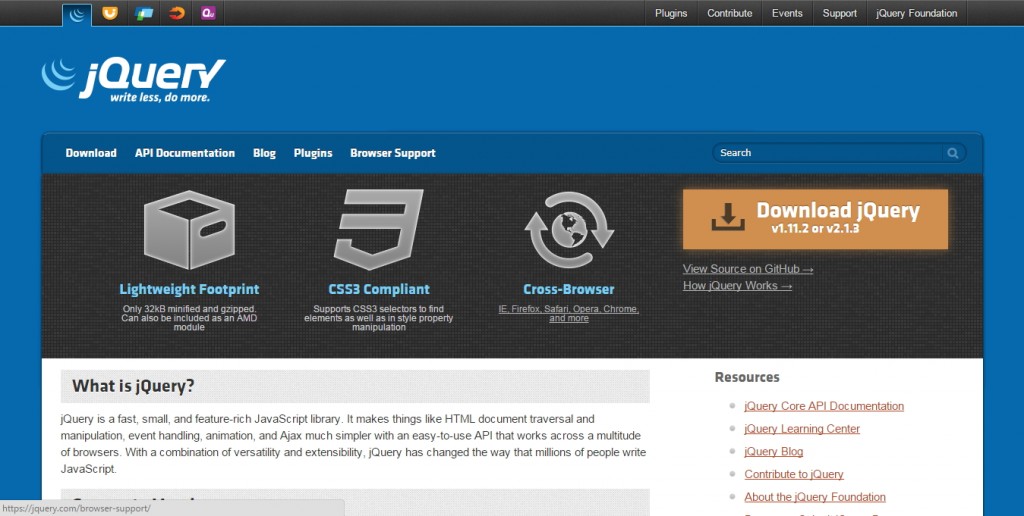The width and height of the screenshot is (1024, 516).
Task: Open the jQuery UI project icon
Action: pyautogui.click(x=110, y=13)
